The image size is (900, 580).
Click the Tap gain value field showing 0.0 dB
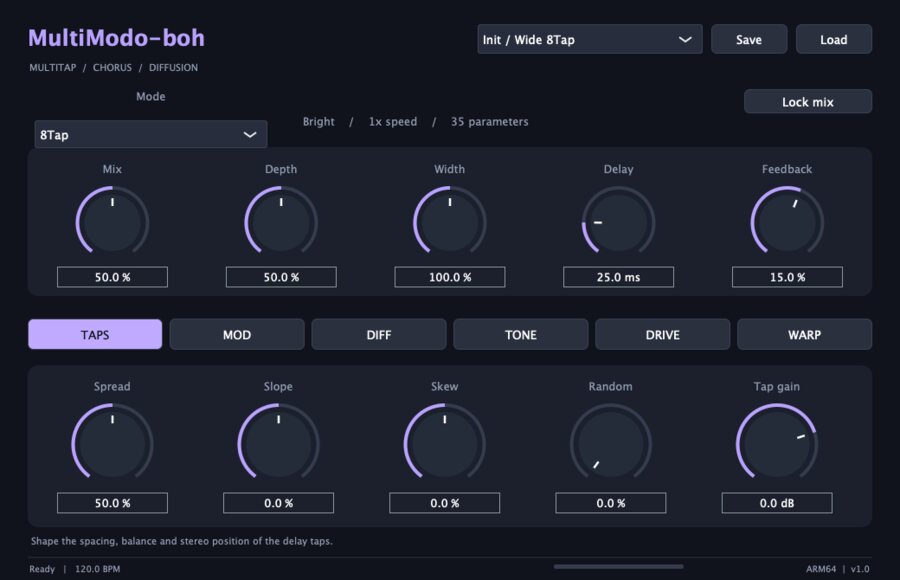tap(777, 503)
